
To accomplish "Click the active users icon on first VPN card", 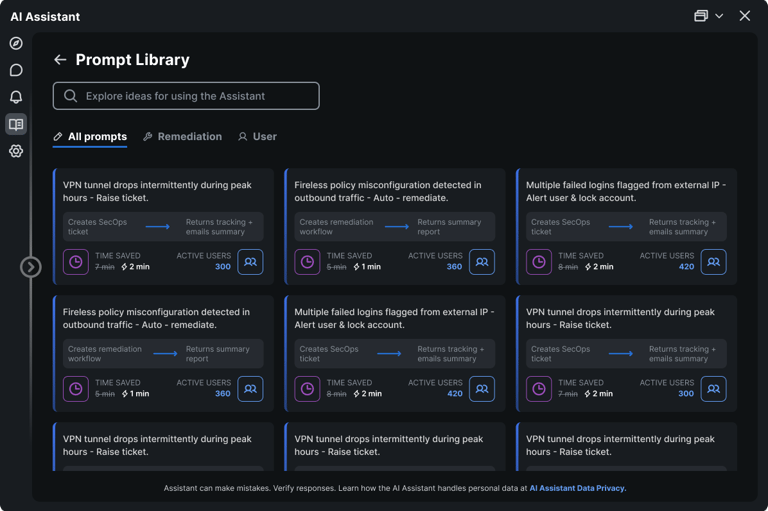I will 250,262.
